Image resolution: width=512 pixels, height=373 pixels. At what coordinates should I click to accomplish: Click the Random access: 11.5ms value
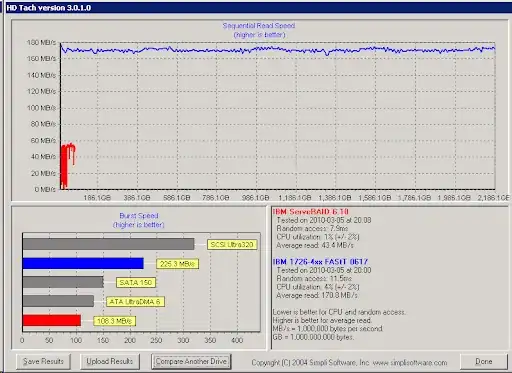[314, 278]
